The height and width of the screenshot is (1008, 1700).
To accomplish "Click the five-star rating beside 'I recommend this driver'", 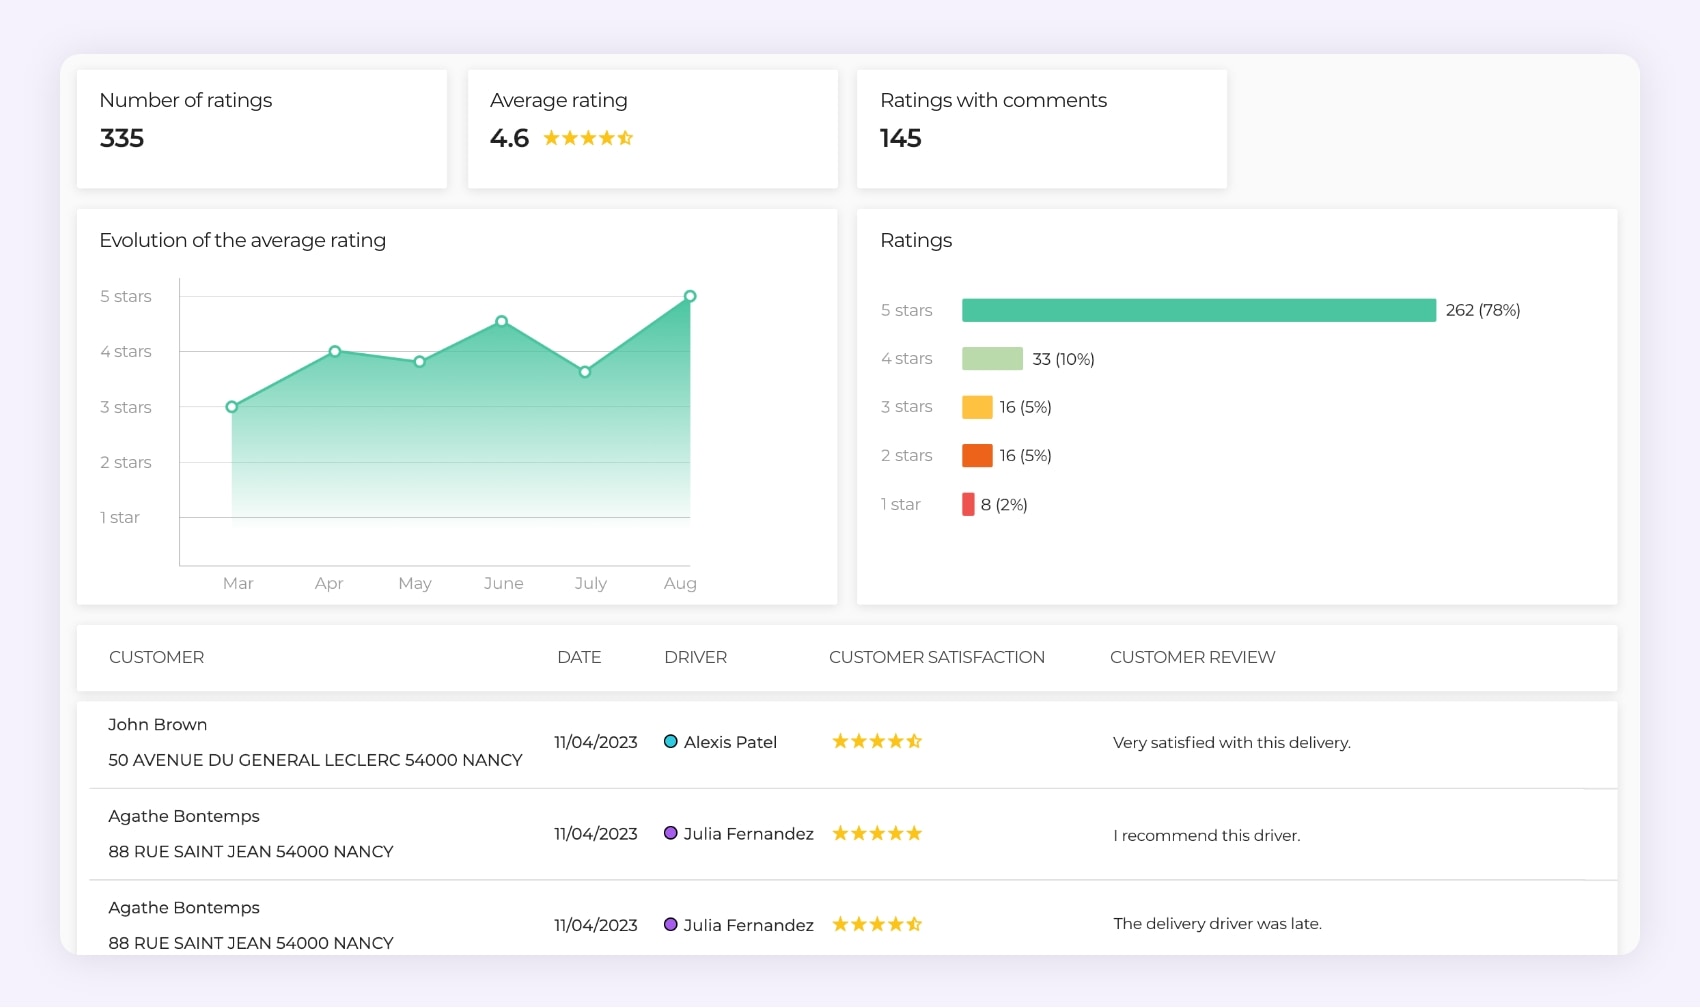I will coord(877,834).
